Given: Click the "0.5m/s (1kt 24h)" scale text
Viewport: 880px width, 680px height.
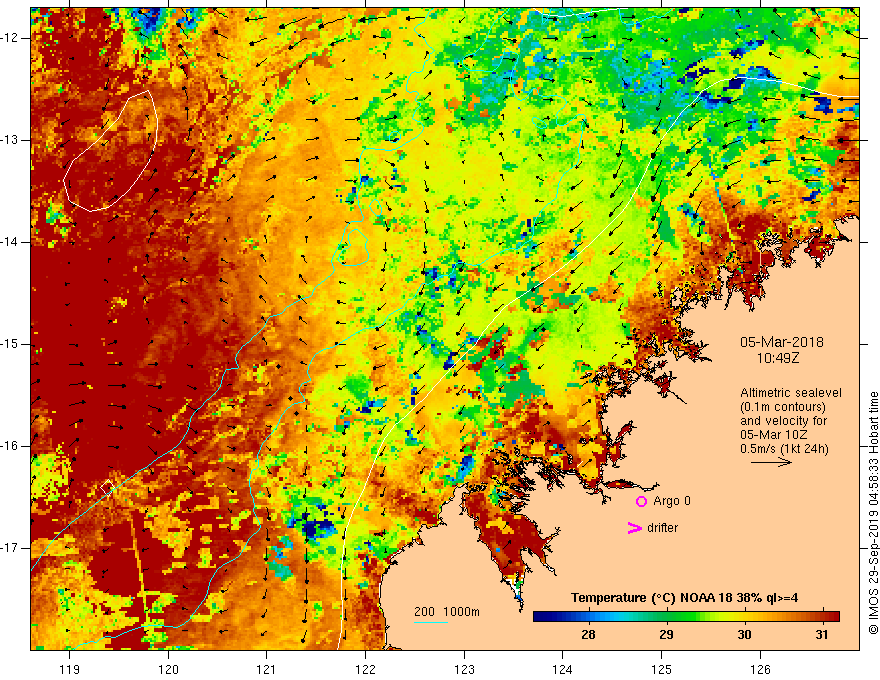Looking at the screenshot, I should click(784, 449).
